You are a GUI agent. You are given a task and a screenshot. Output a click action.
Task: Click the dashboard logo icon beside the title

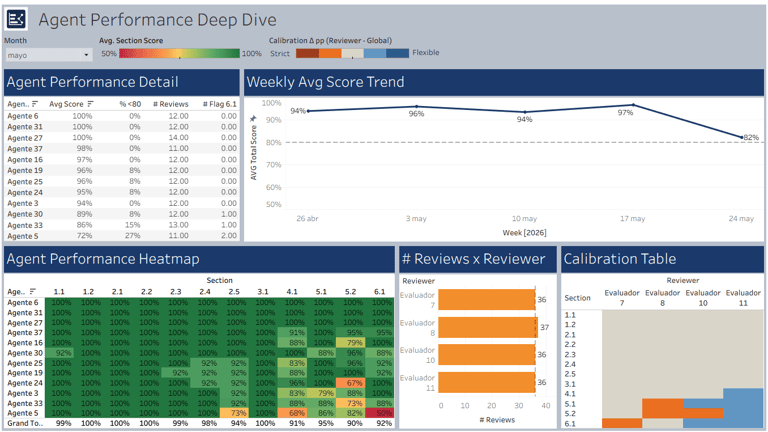tap(16, 20)
